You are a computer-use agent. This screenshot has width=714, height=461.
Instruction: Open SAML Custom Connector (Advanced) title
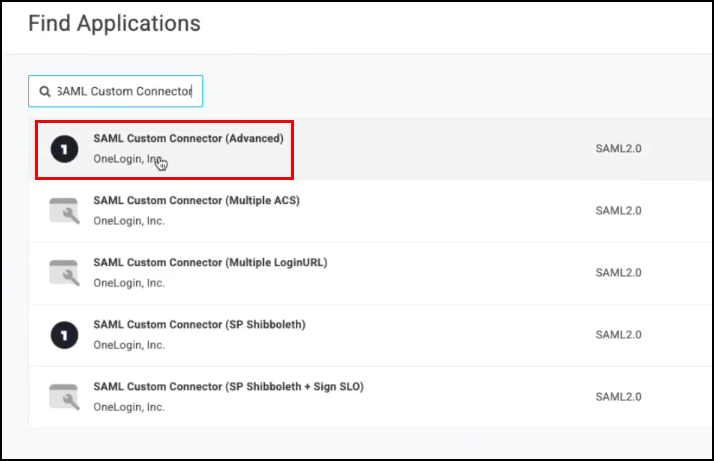coord(188,139)
